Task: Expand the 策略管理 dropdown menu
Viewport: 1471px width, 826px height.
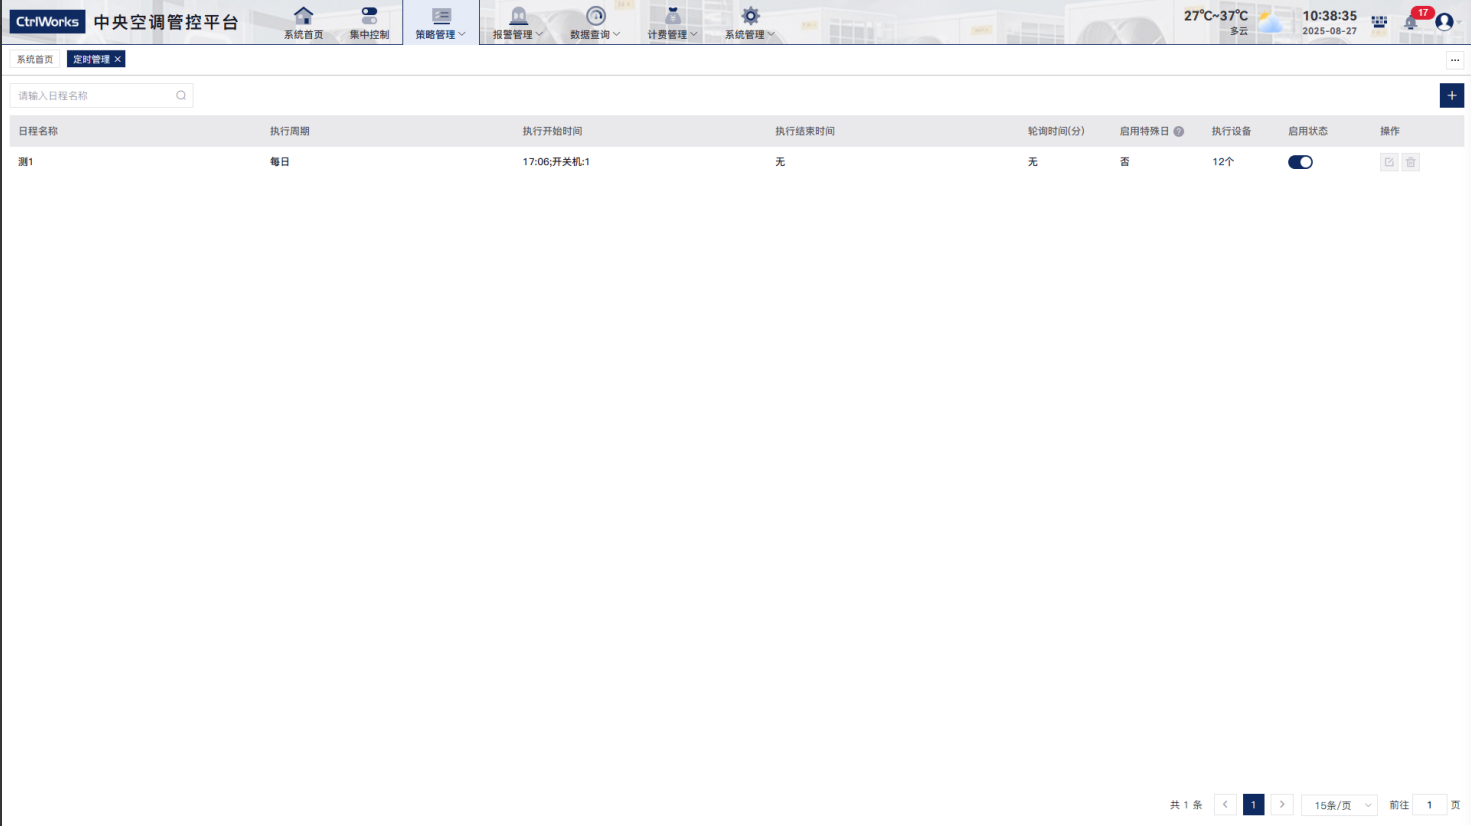Action: [x=441, y=22]
